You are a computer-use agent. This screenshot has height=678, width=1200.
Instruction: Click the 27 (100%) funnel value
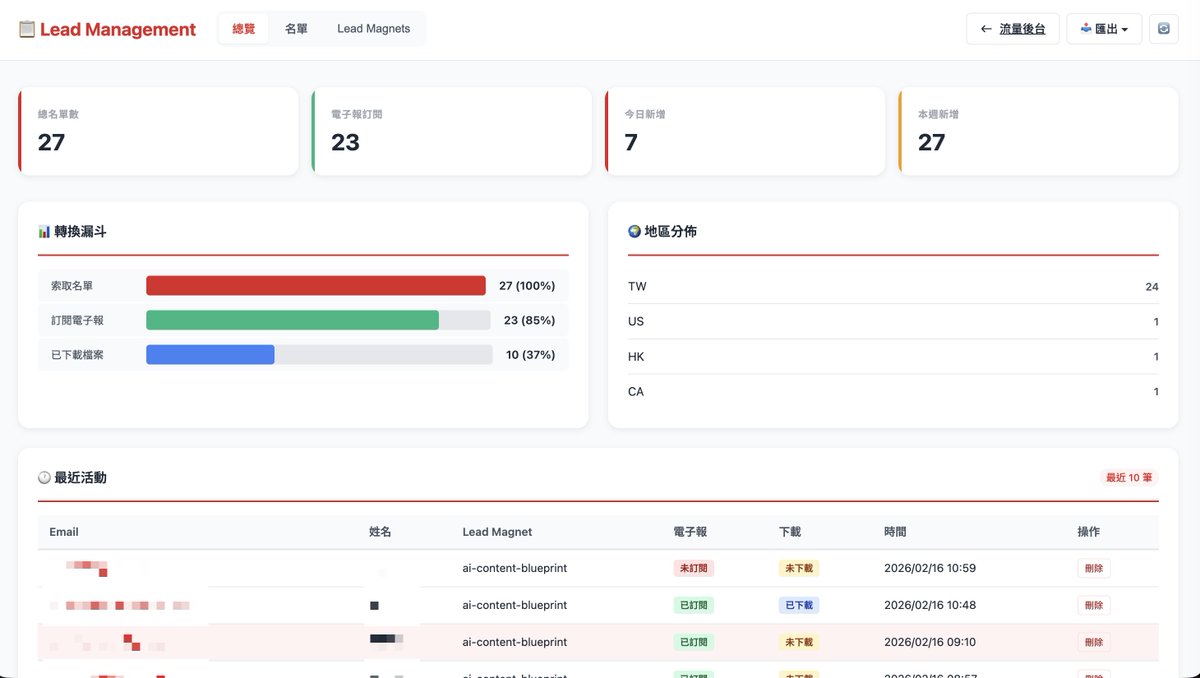point(527,286)
